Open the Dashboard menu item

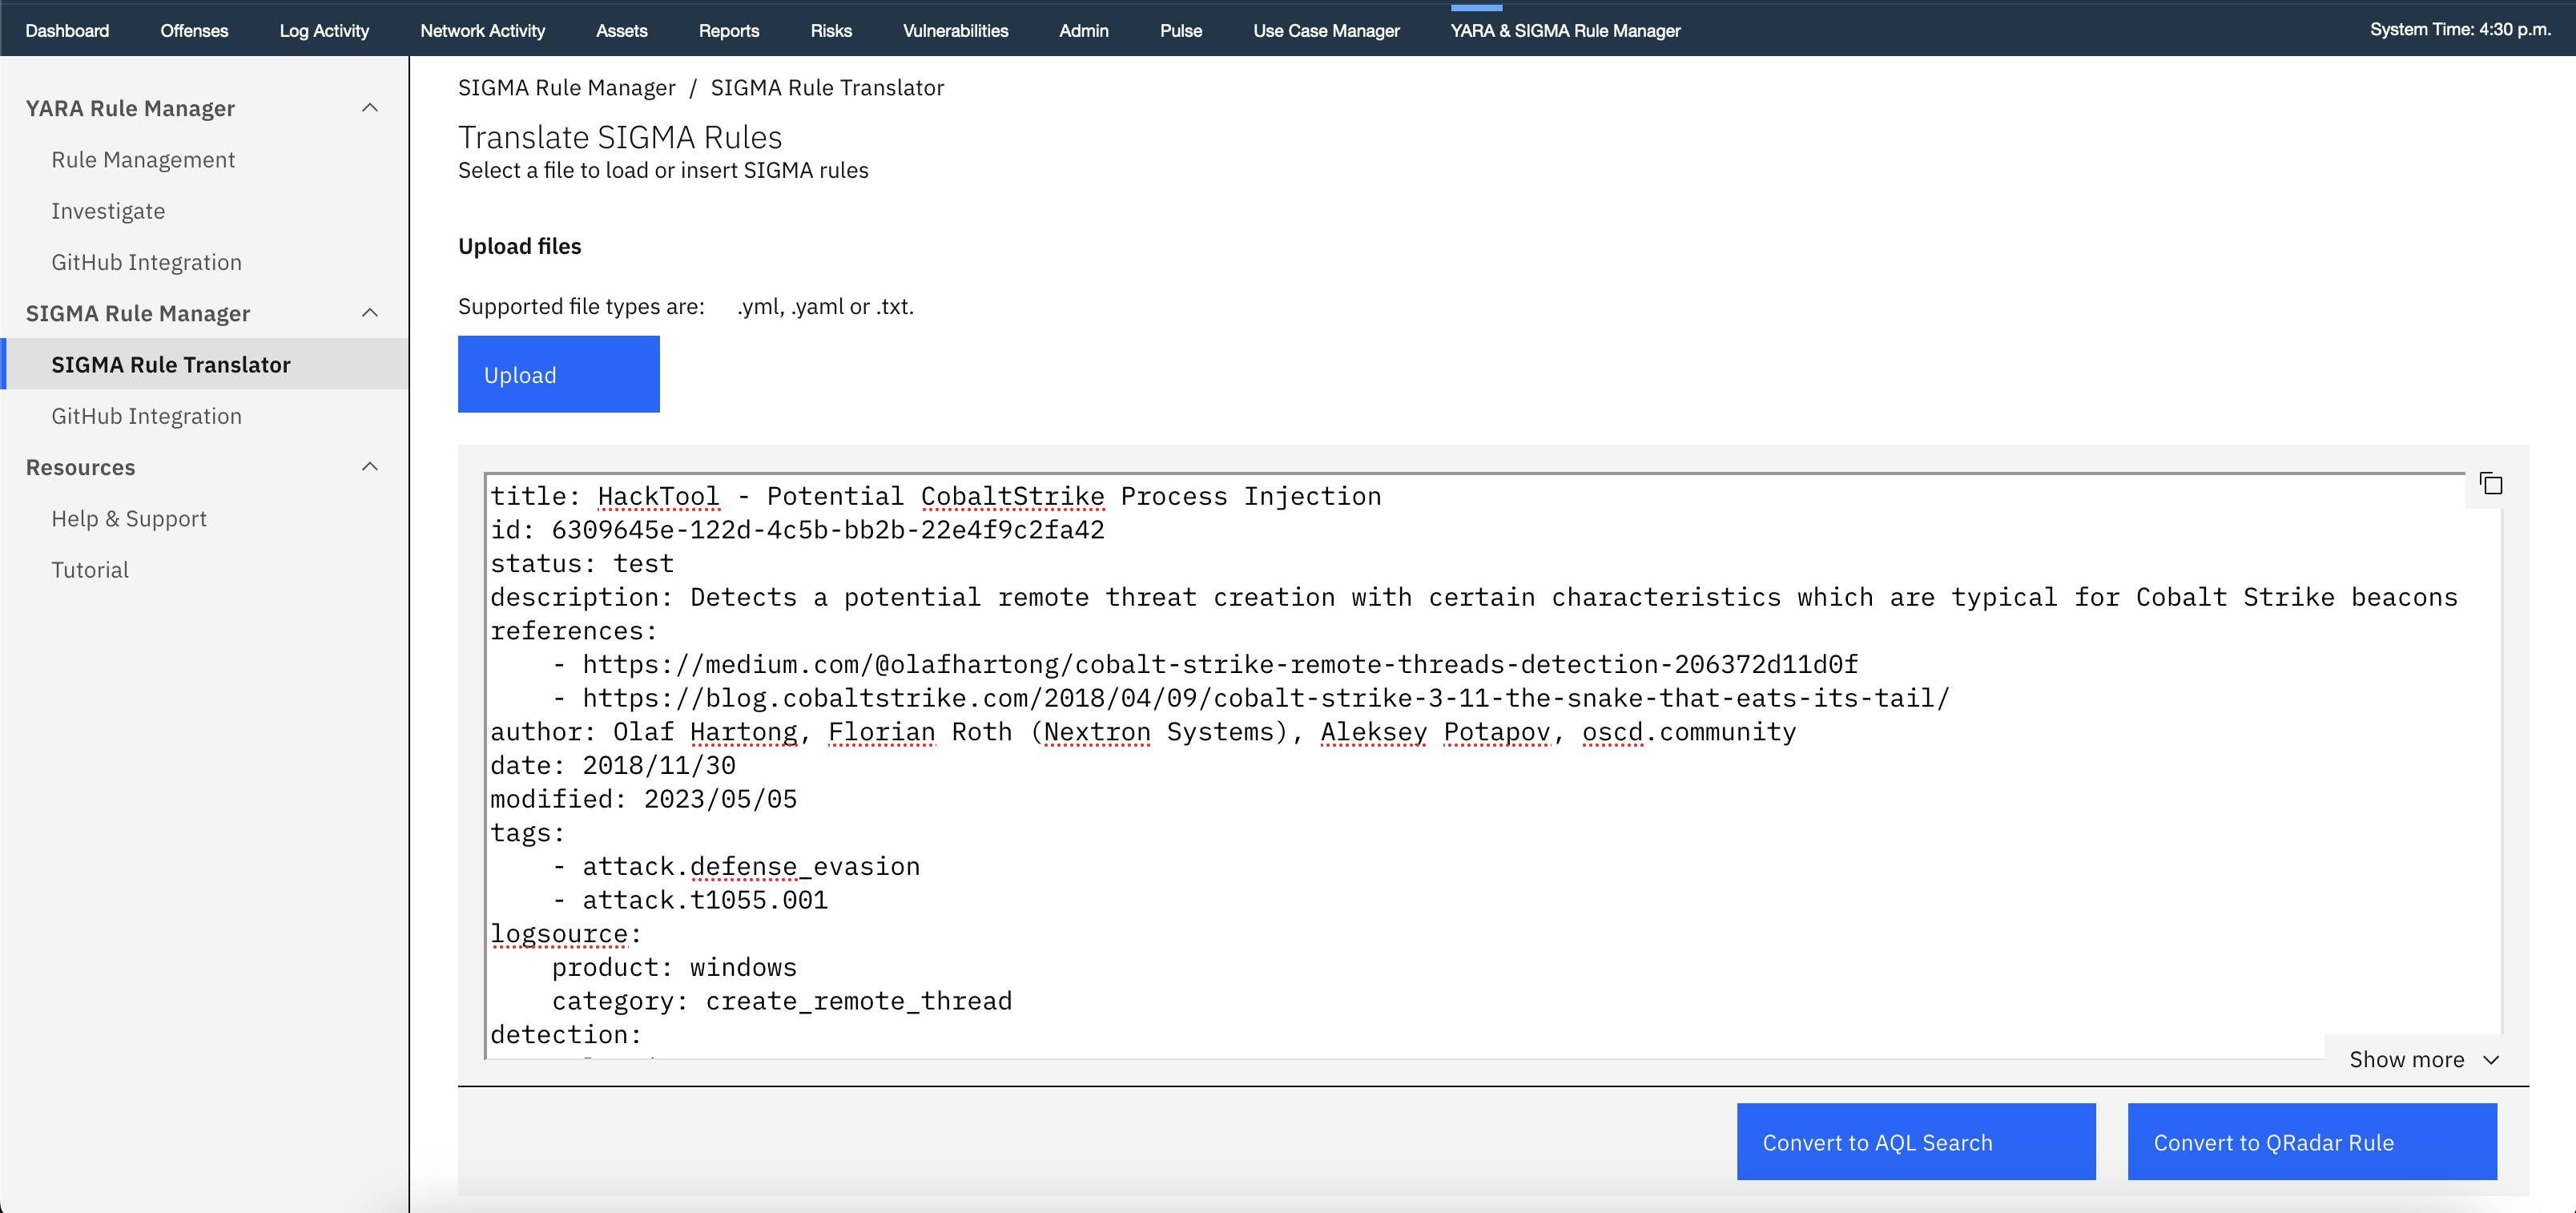pyautogui.click(x=67, y=30)
